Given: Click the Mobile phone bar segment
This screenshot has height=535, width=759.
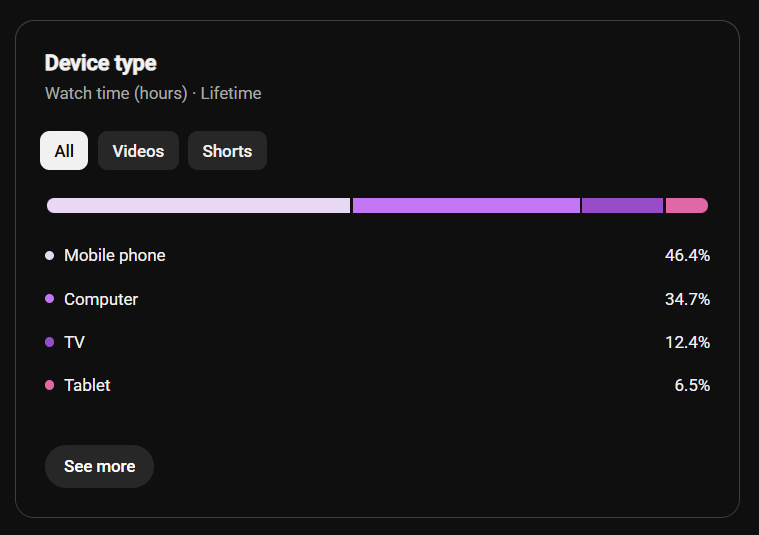Looking at the screenshot, I should [198, 205].
